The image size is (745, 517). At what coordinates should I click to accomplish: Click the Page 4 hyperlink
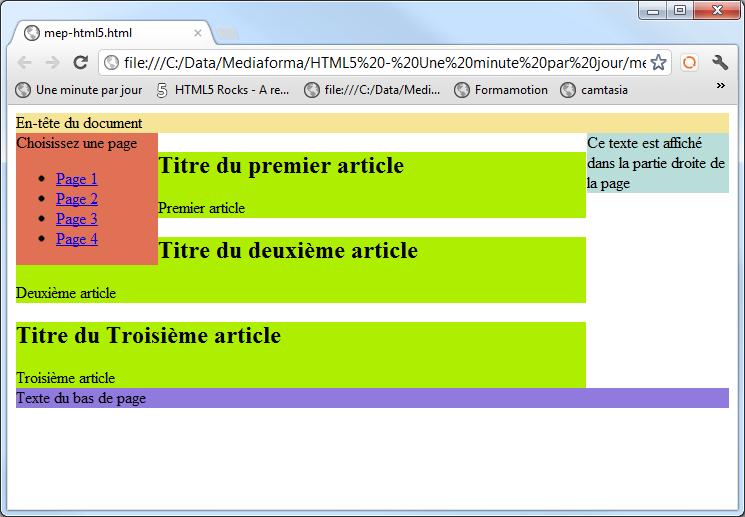[77, 239]
